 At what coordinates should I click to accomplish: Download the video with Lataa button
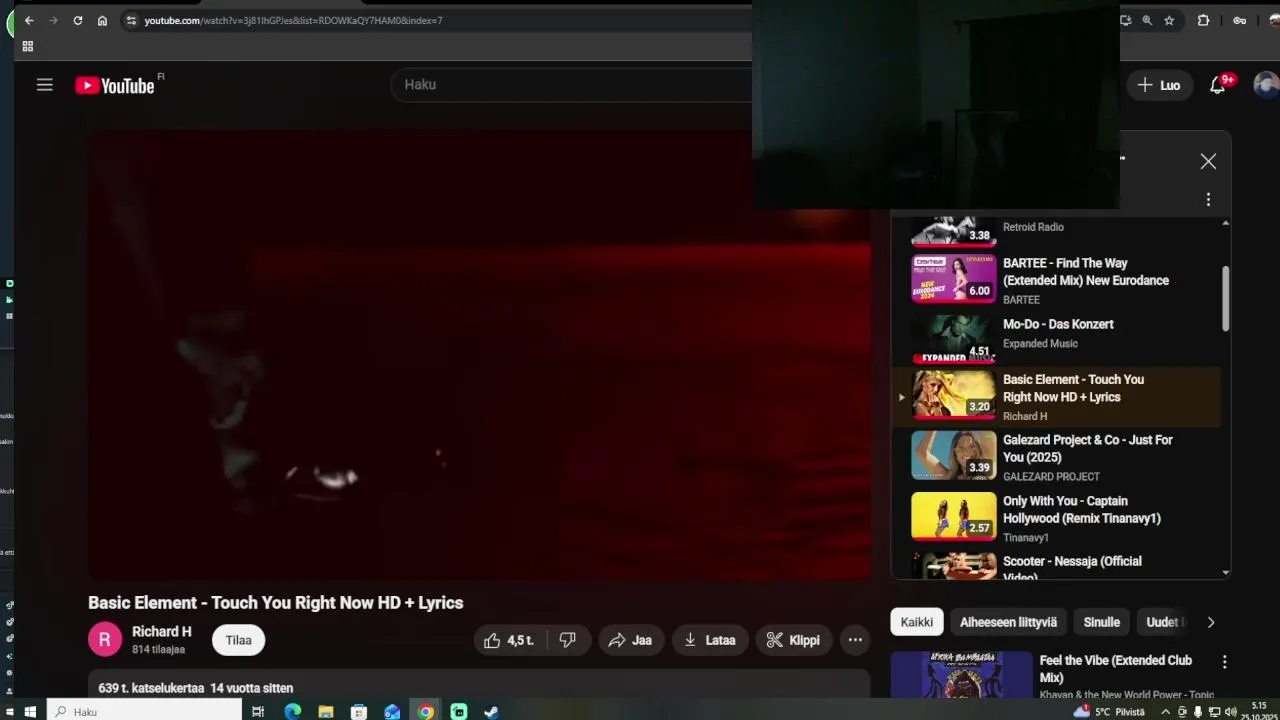[710, 640]
